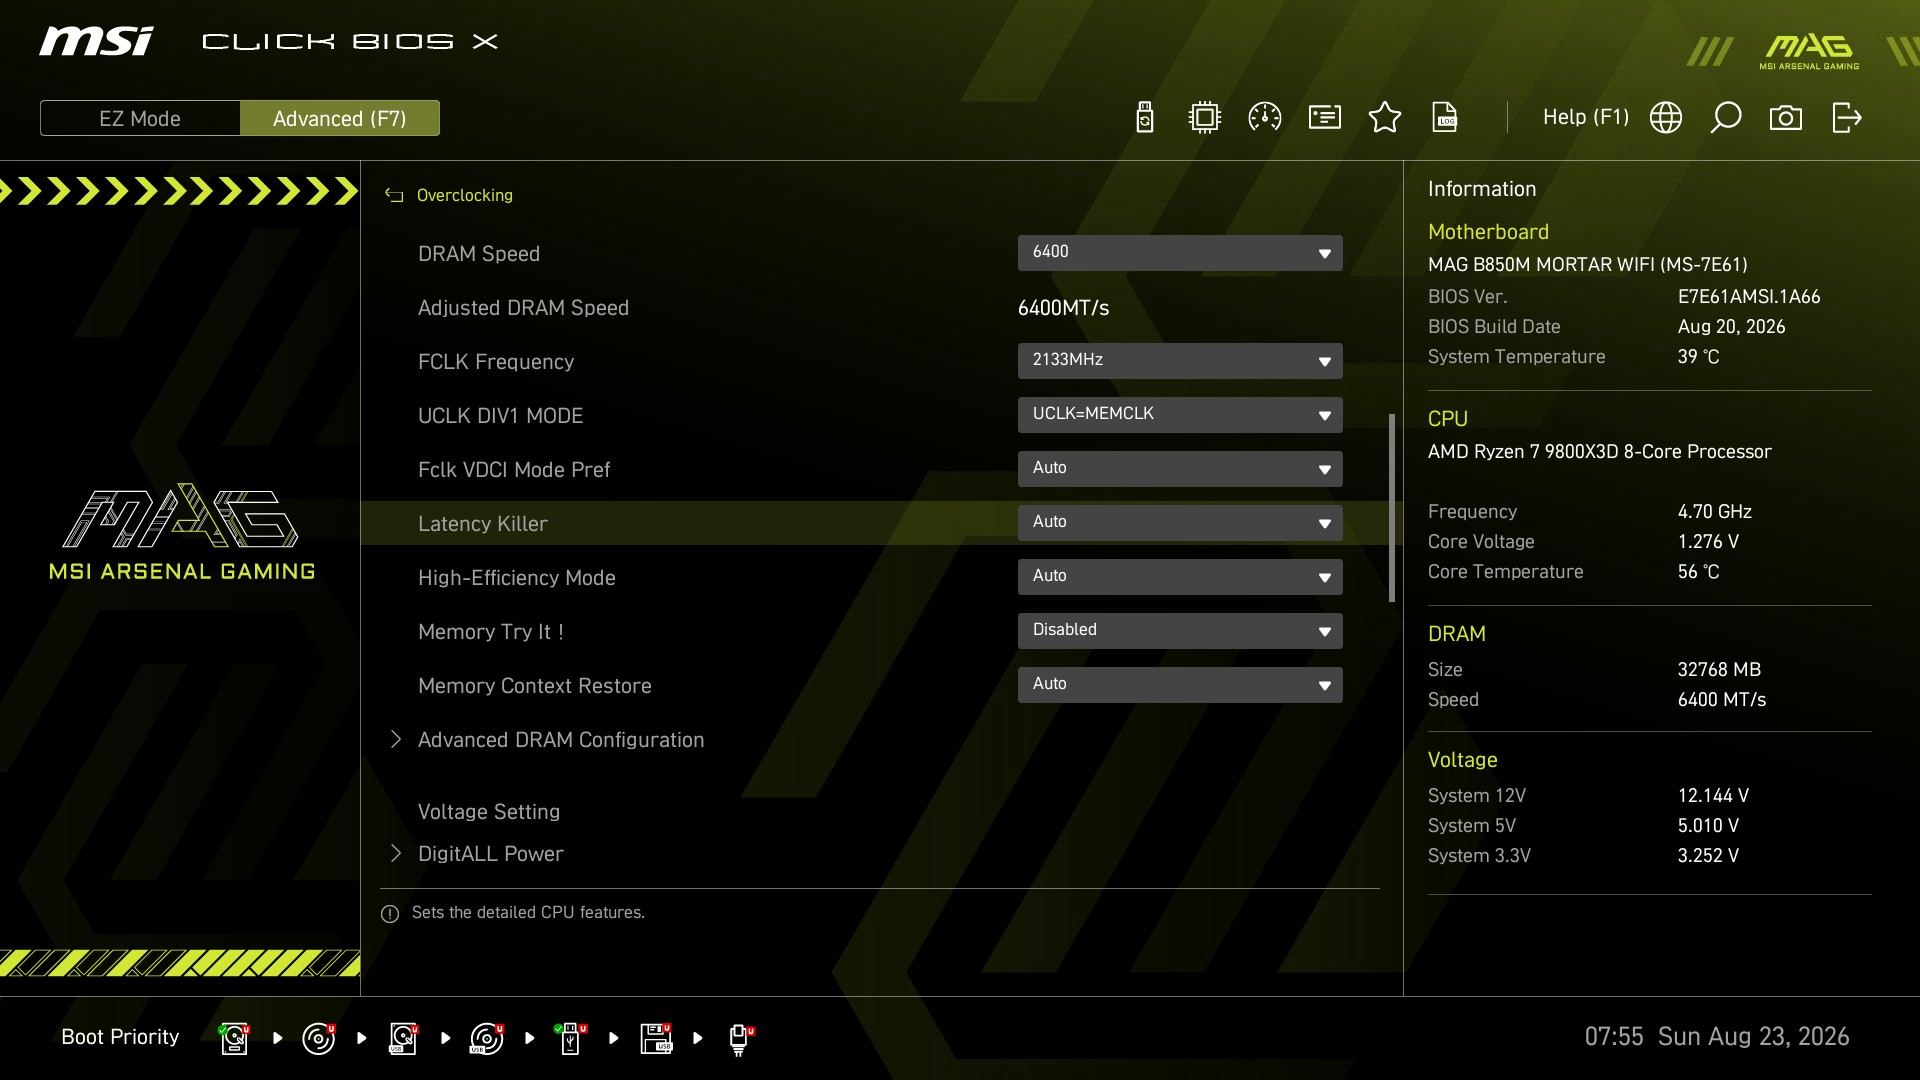Click the BIOS Build Date value Aug 20, 2026
Screen dimensions: 1920x1080
1732,327
